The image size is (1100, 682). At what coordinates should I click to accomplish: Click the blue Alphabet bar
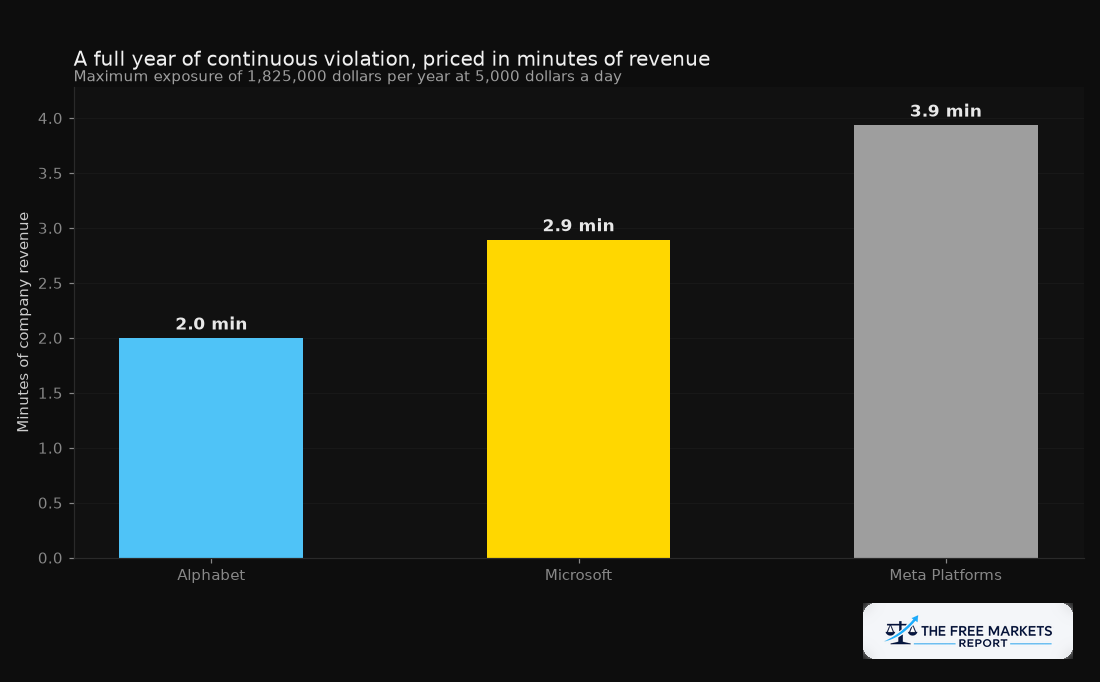[x=211, y=448]
